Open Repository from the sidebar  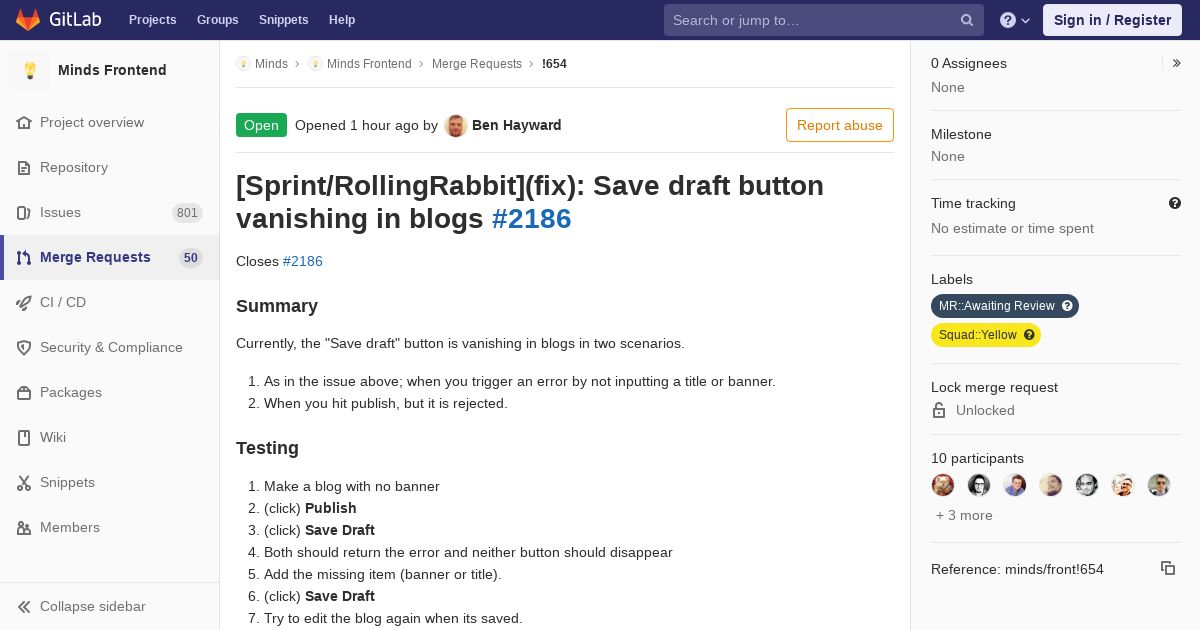click(x=110, y=168)
